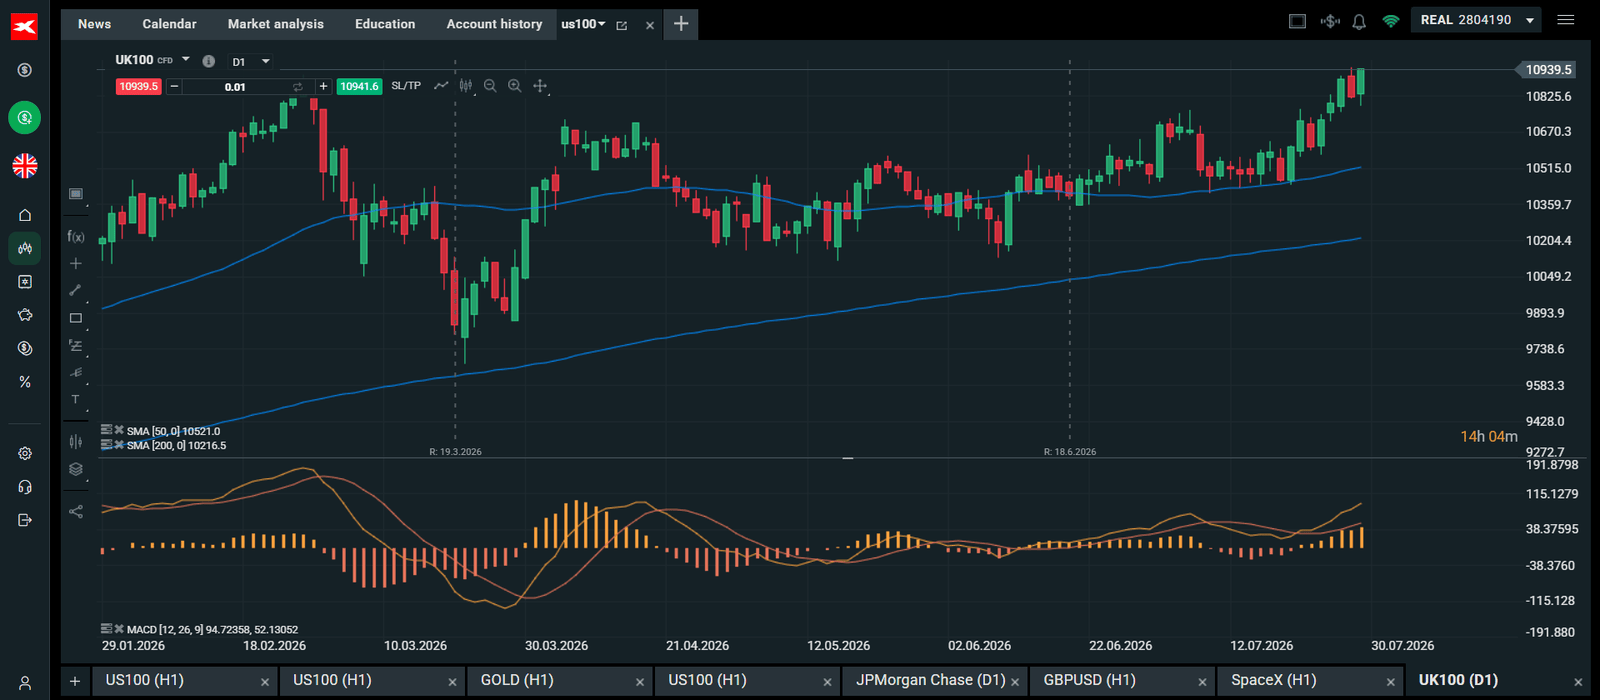
Task: Open the D1 timeframe dropdown
Action: click(x=251, y=62)
